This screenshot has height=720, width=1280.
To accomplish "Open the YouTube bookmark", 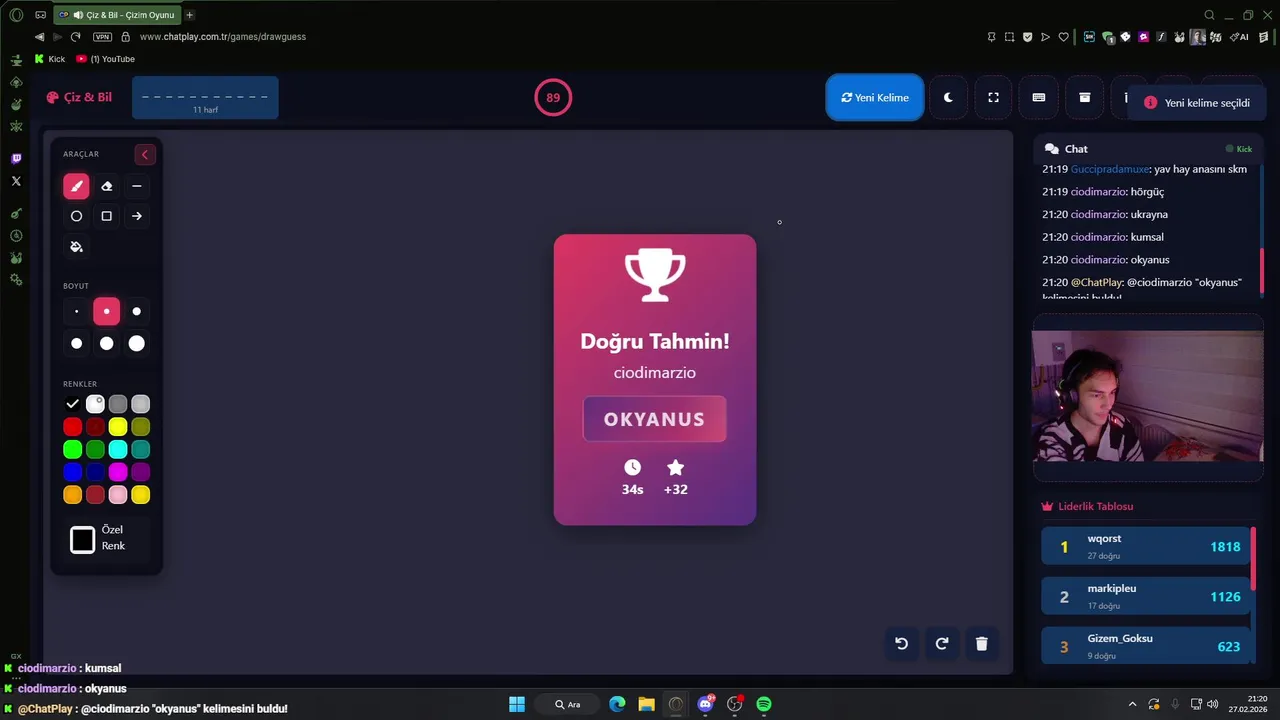I will pos(106,59).
